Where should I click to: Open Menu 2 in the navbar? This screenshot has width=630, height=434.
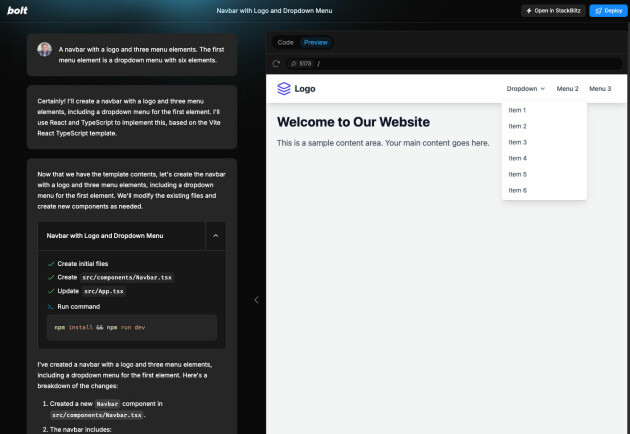pyautogui.click(x=567, y=89)
